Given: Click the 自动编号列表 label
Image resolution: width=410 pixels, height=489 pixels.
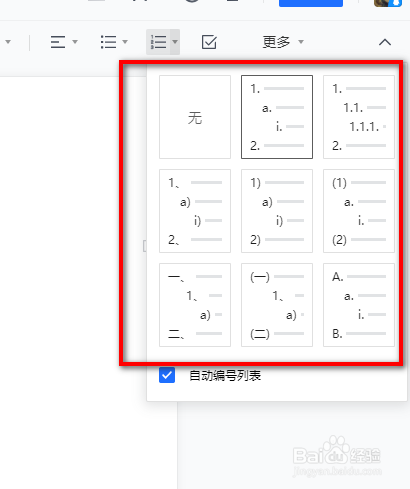Looking at the screenshot, I should pyautogui.click(x=225, y=376).
